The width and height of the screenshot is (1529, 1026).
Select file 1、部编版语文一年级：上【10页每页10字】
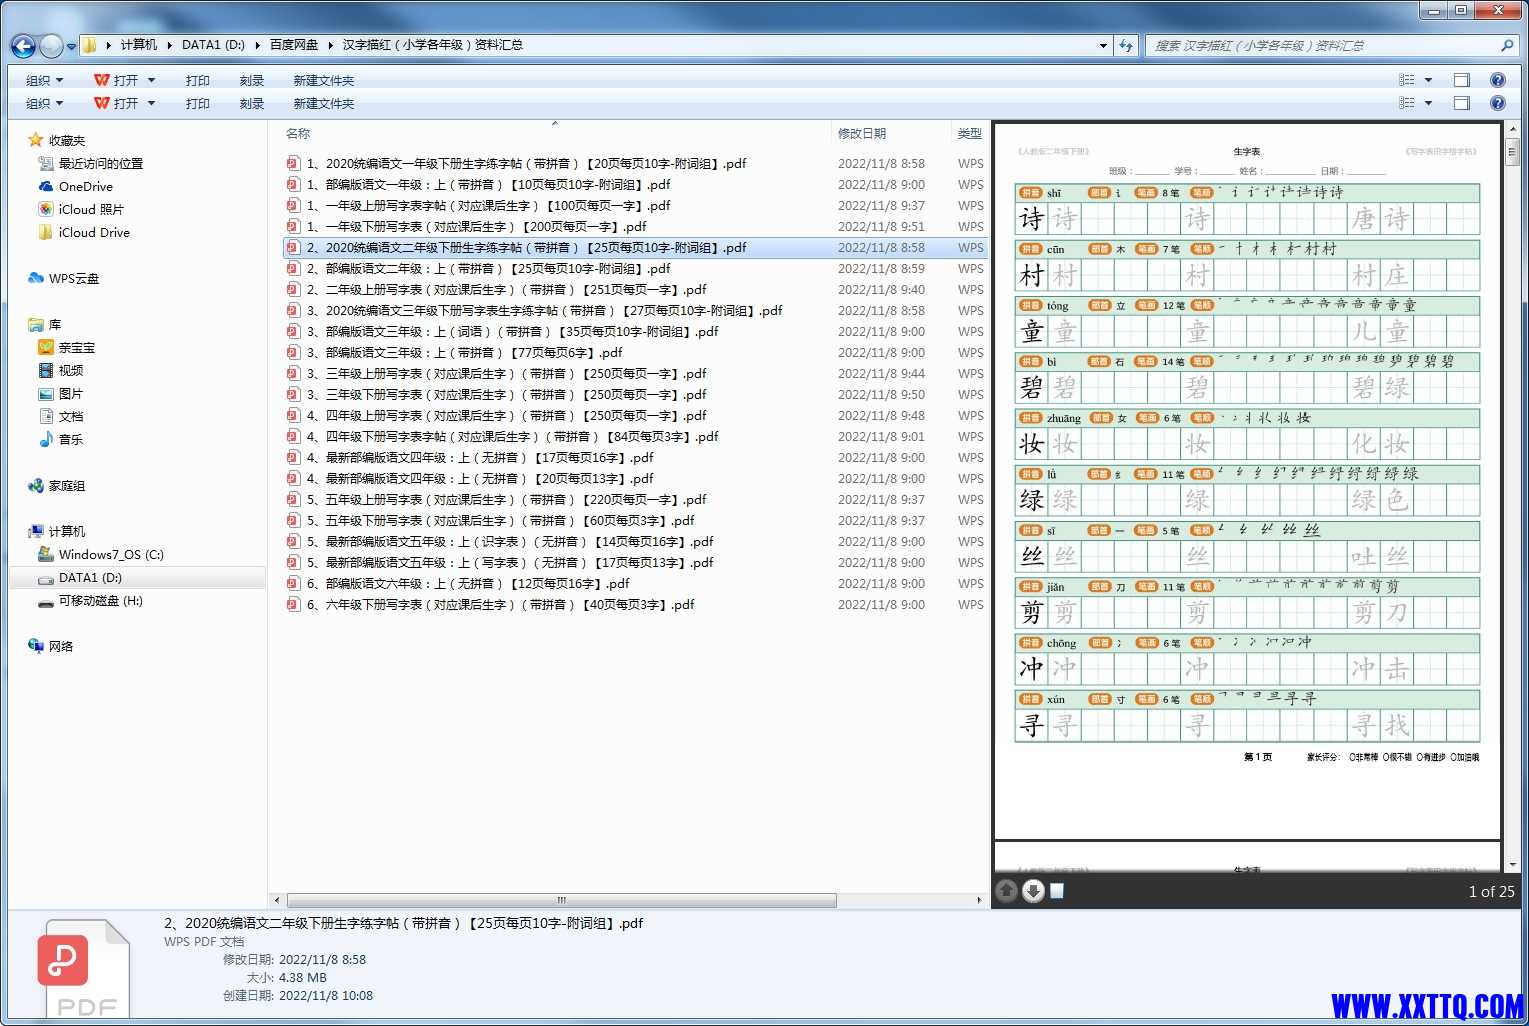488,184
